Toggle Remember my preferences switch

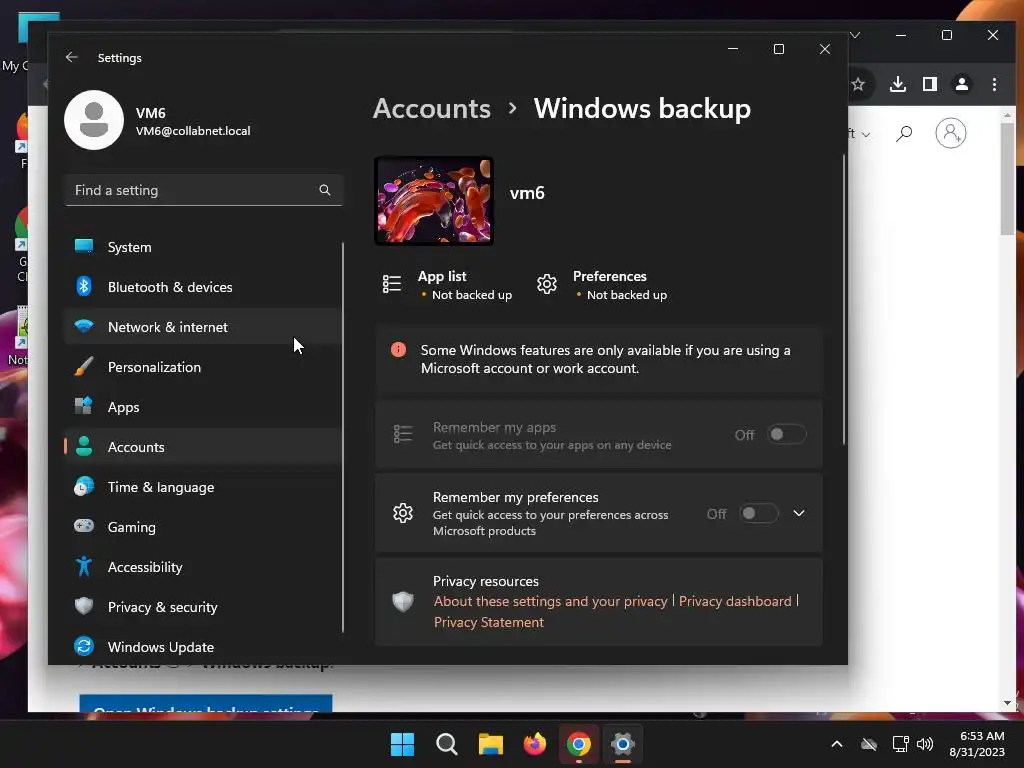(x=759, y=513)
